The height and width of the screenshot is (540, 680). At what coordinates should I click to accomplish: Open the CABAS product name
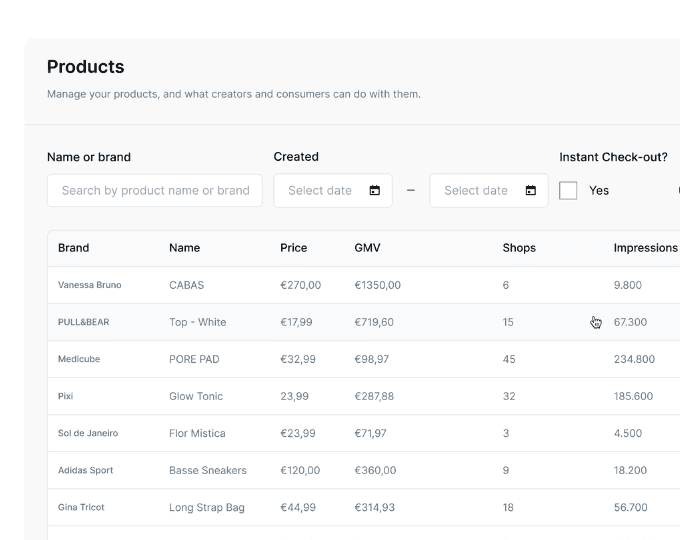click(186, 285)
